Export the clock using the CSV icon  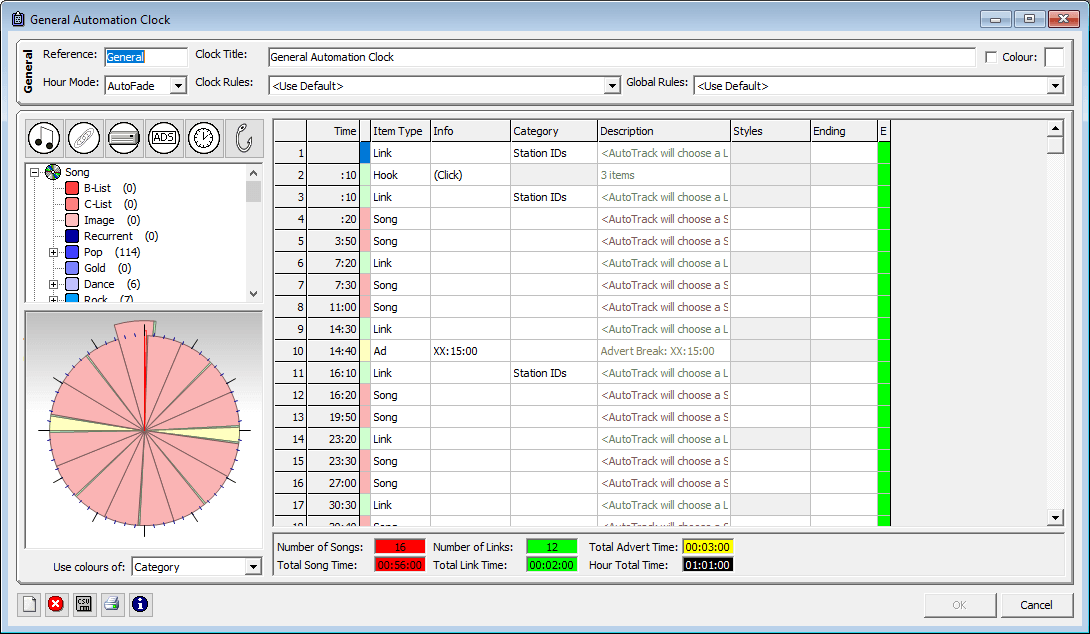click(x=85, y=604)
